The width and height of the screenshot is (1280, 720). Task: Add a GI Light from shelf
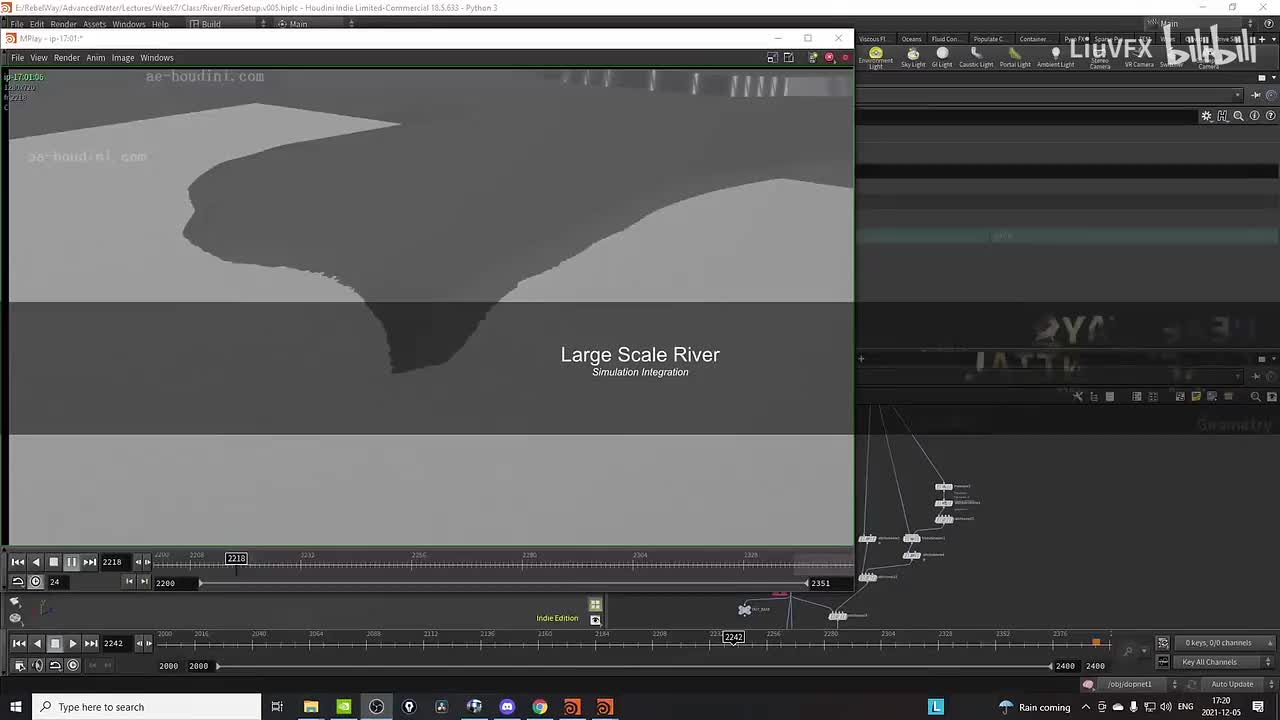[x=942, y=57]
